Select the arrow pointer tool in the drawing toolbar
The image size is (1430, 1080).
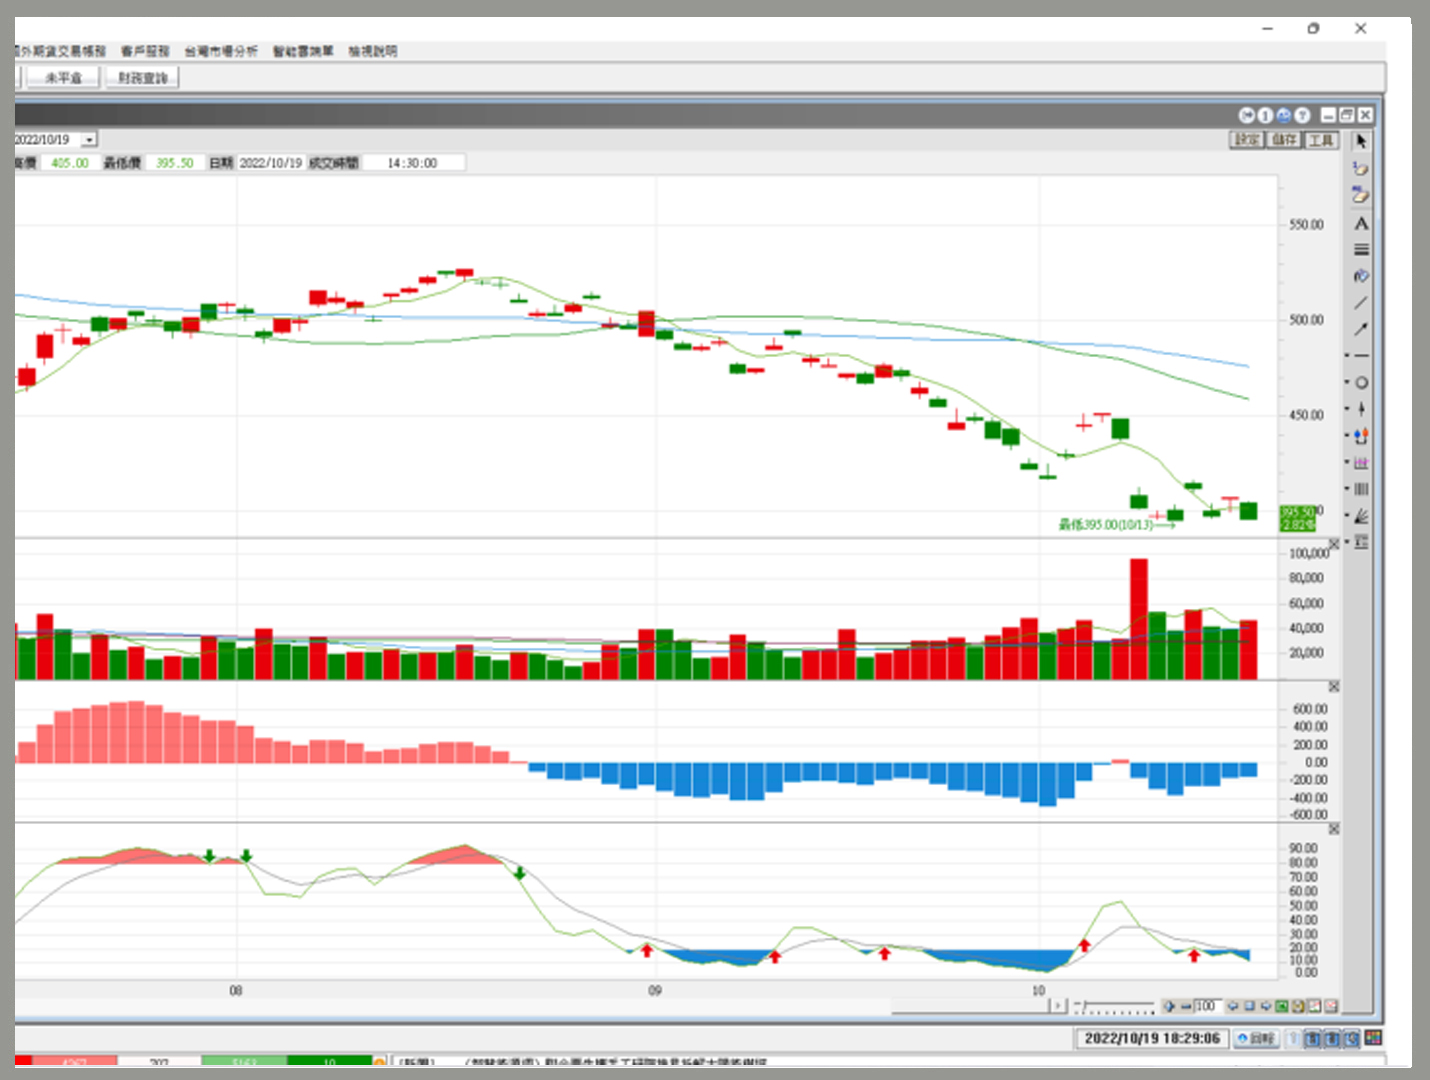click(1361, 142)
